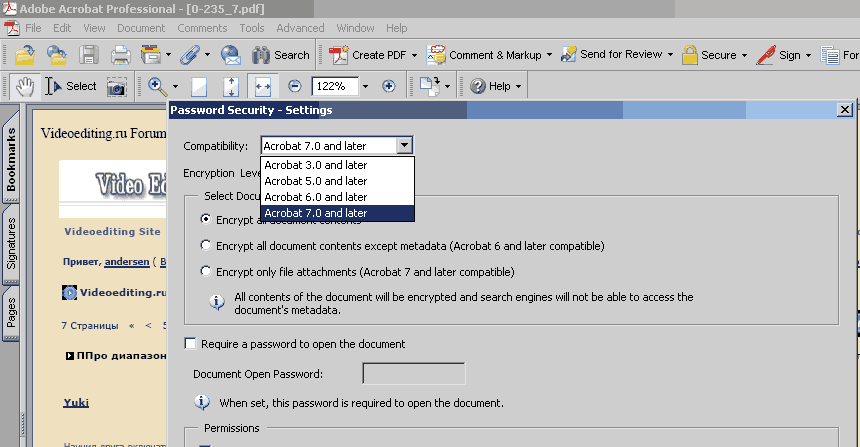Close the Password Security Settings dialog
Image resolution: width=860 pixels, height=447 pixels.
click(x=845, y=110)
